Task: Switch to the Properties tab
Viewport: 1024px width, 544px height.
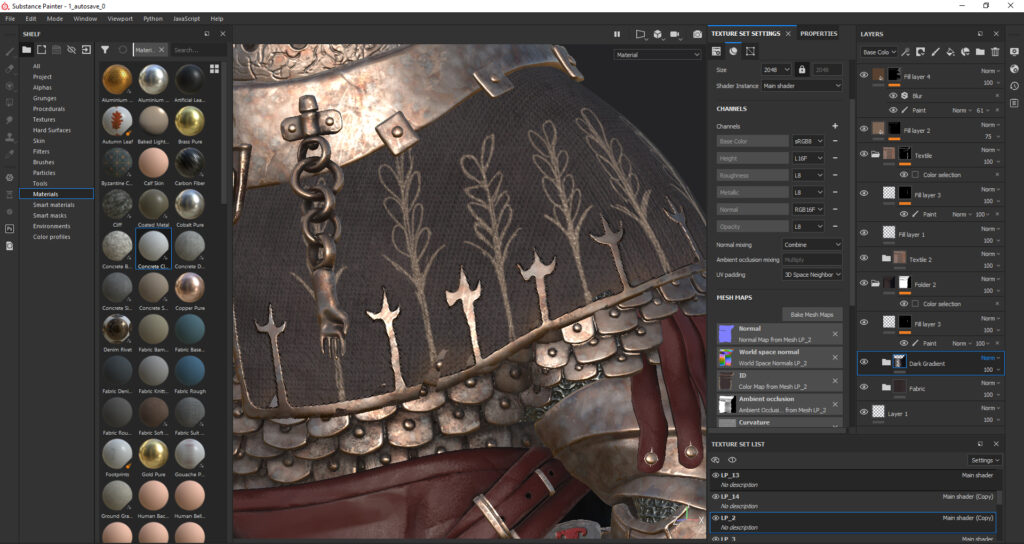Action: pos(818,34)
